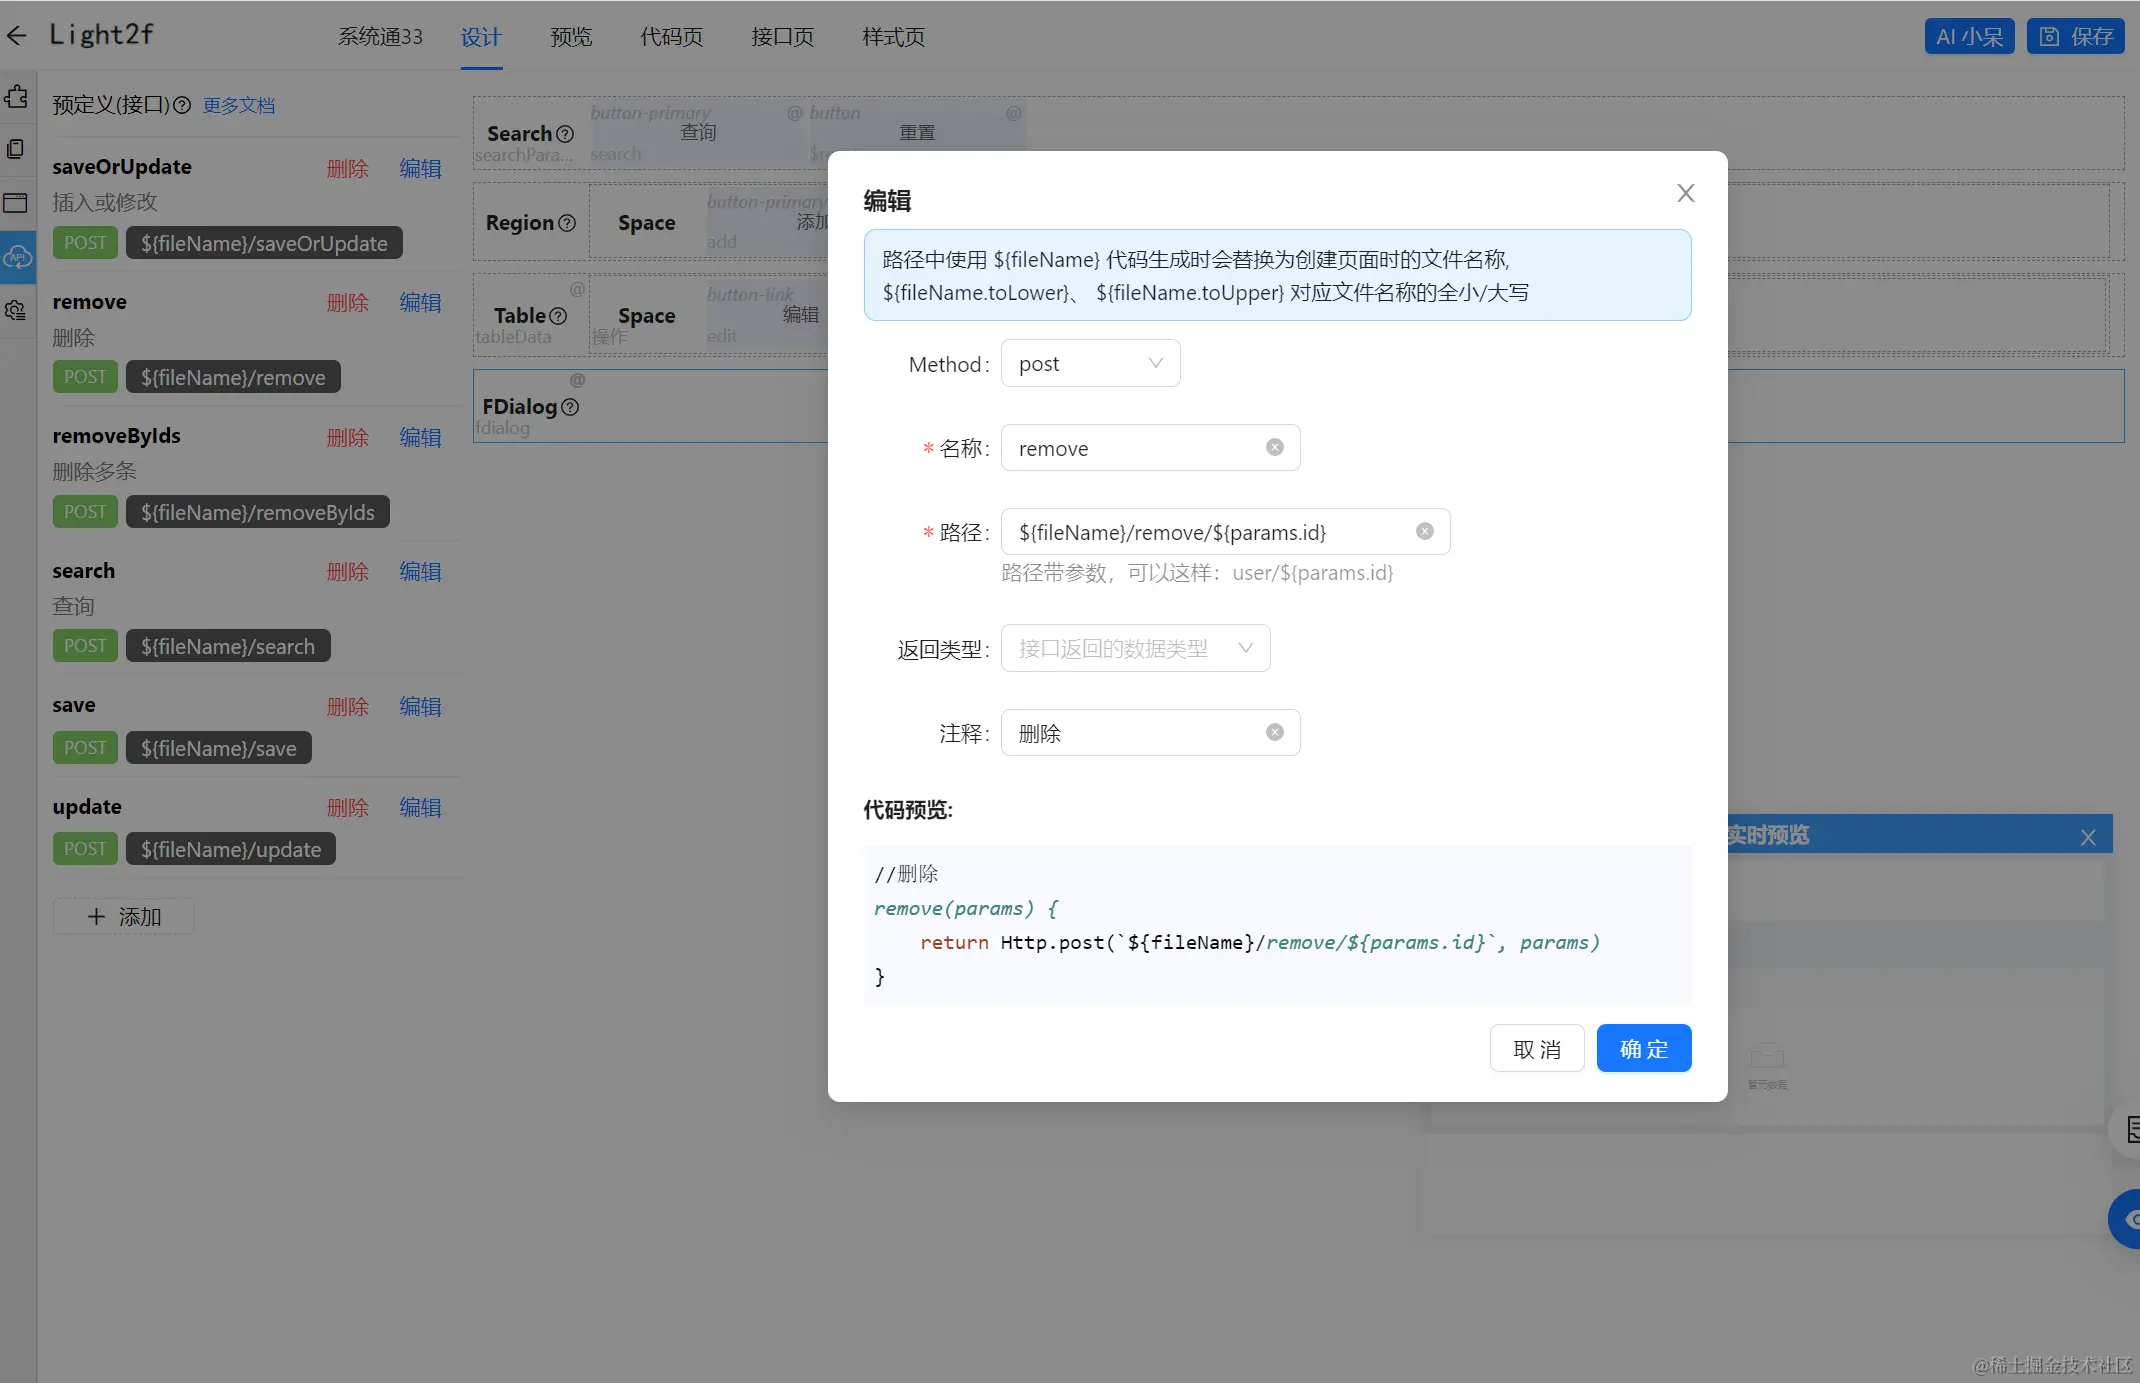Click 编辑 for save interface
The height and width of the screenshot is (1383, 2140).
pos(420,706)
